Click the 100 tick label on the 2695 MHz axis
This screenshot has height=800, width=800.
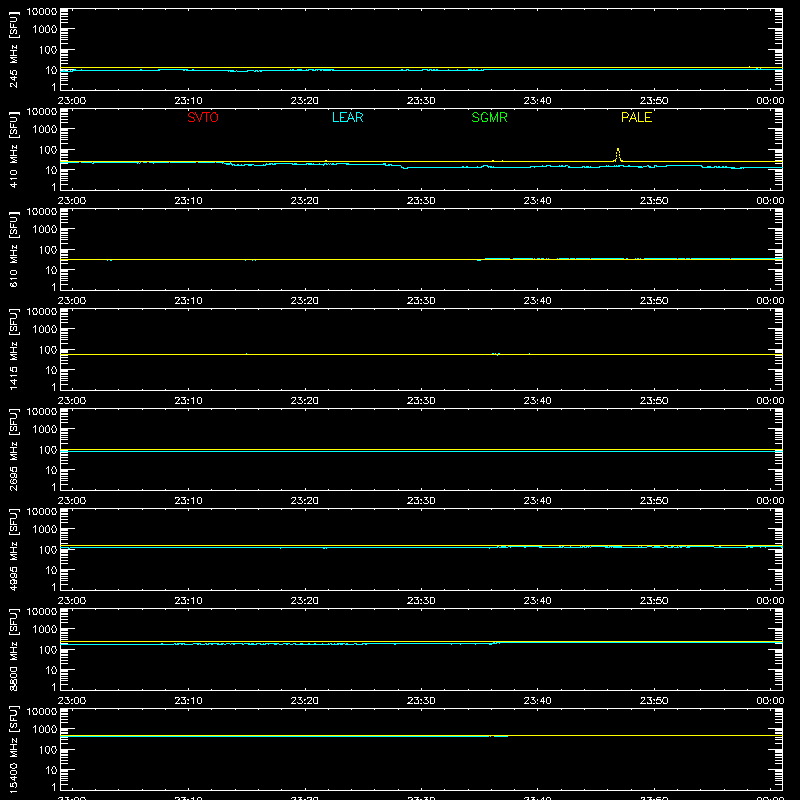coord(48,450)
